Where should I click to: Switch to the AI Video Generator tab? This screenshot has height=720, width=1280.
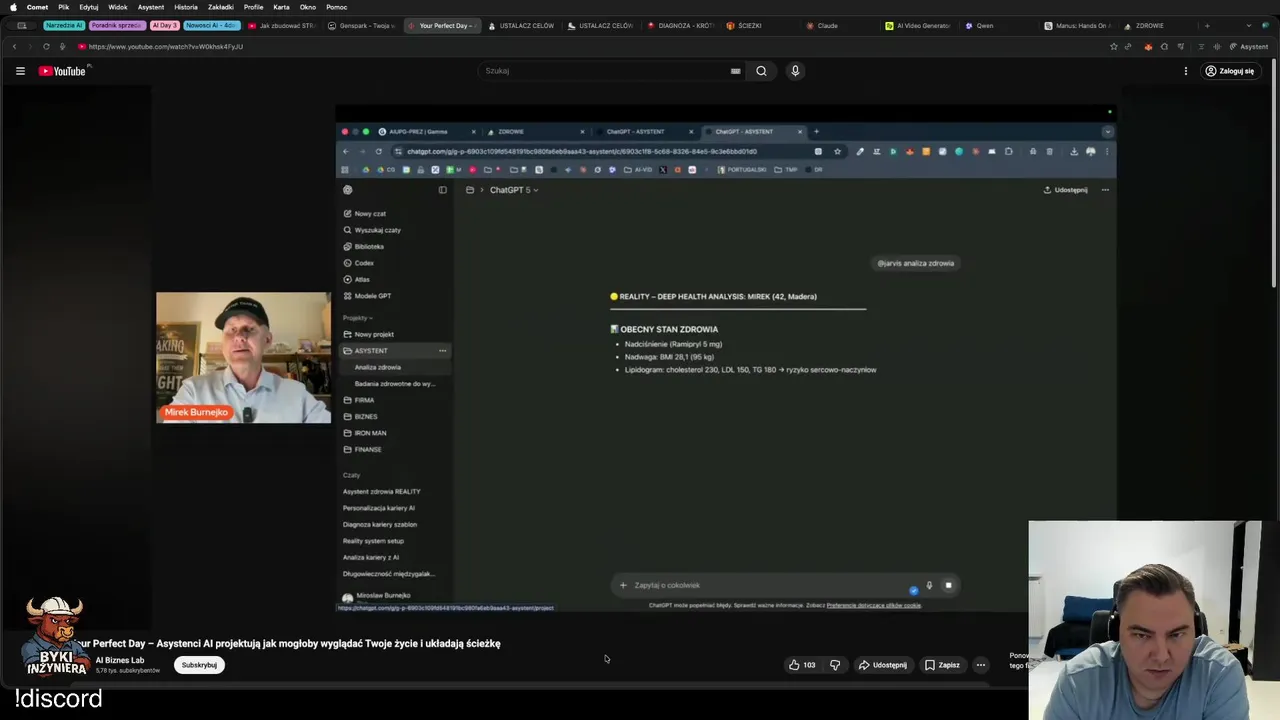click(918, 25)
